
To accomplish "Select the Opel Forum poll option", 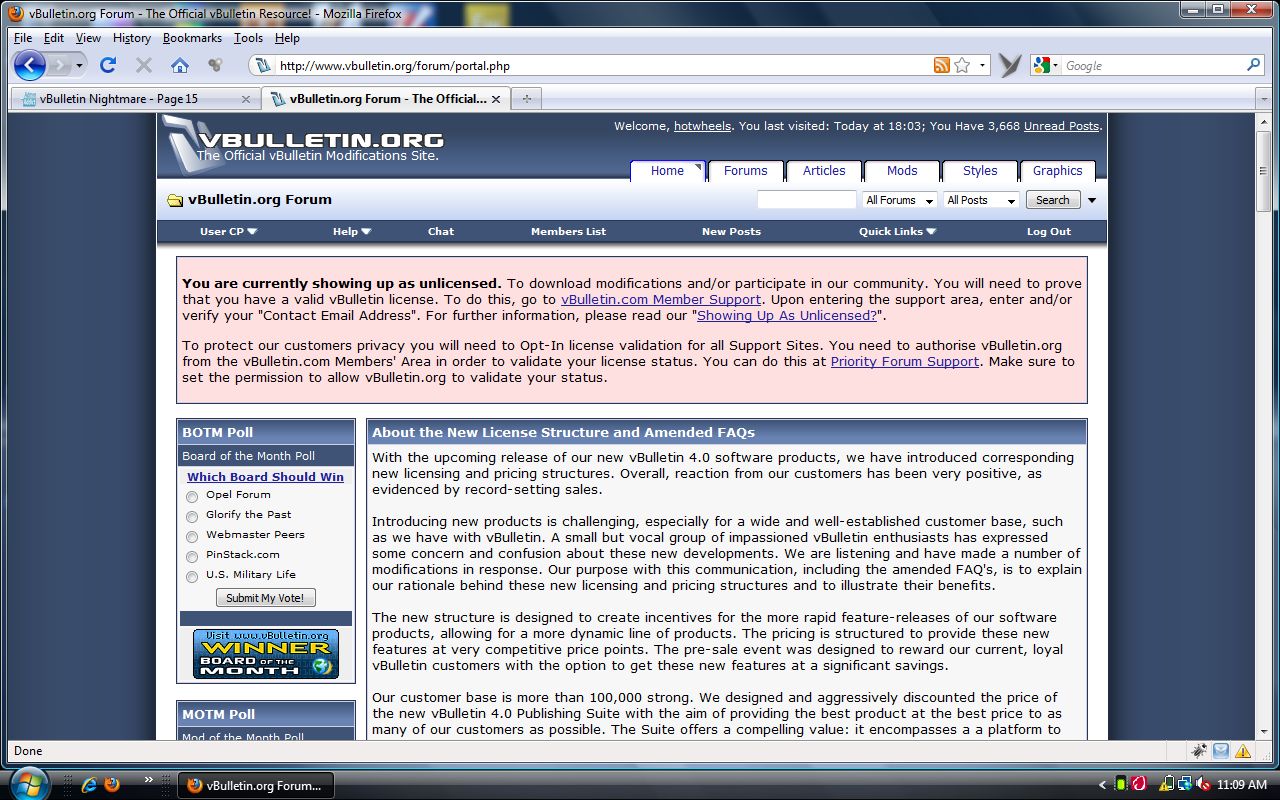I will pos(192,497).
